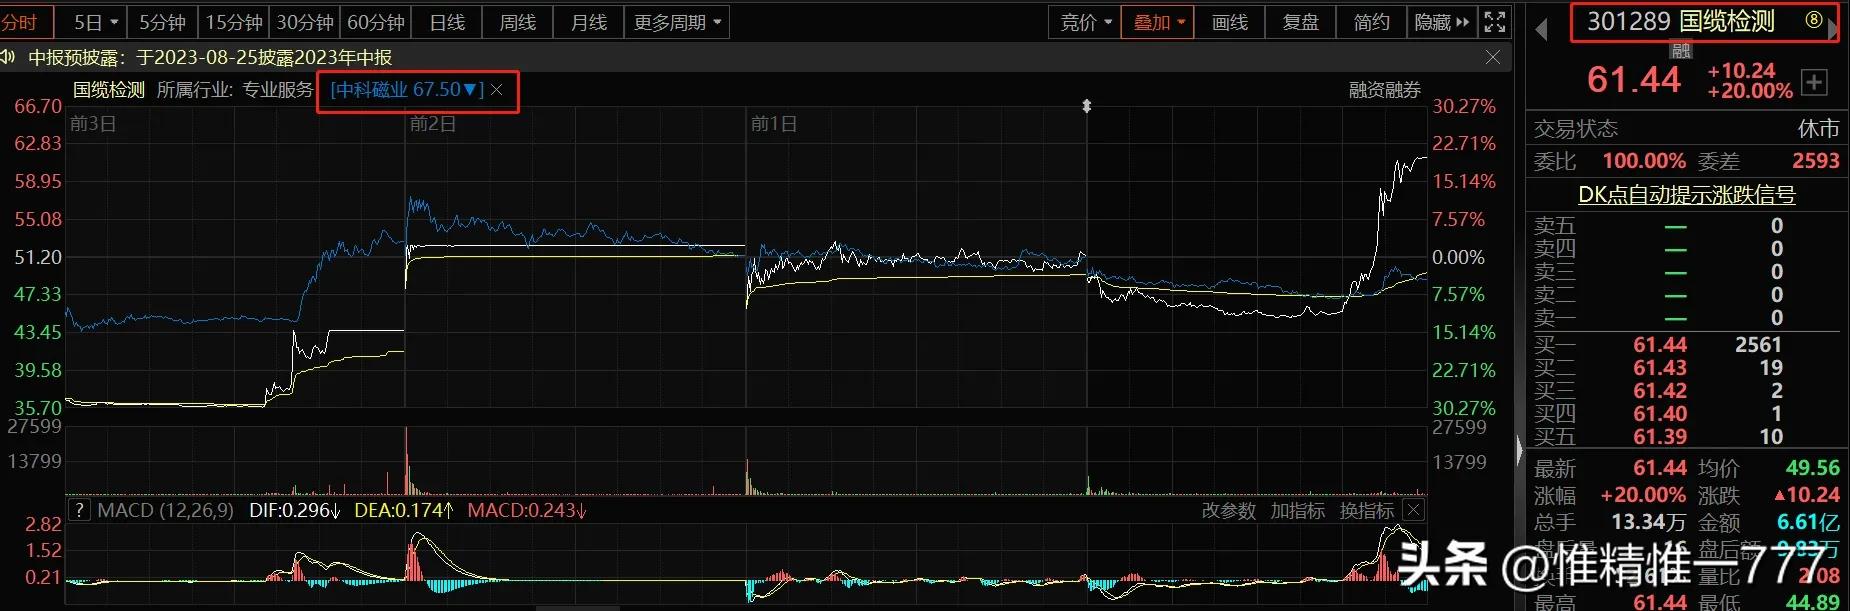The image size is (1850, 611).
Task: Click the 买三 price 61.42
Action: (x=1660, y=391)
